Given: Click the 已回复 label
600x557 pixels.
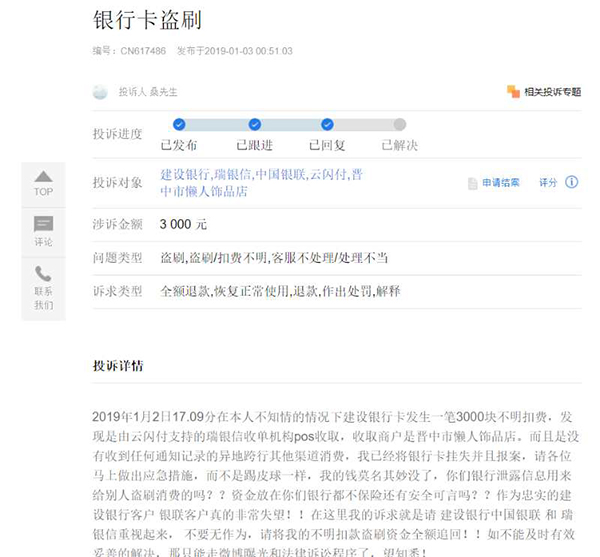Looking at the screenshot, I should [327, 145].
